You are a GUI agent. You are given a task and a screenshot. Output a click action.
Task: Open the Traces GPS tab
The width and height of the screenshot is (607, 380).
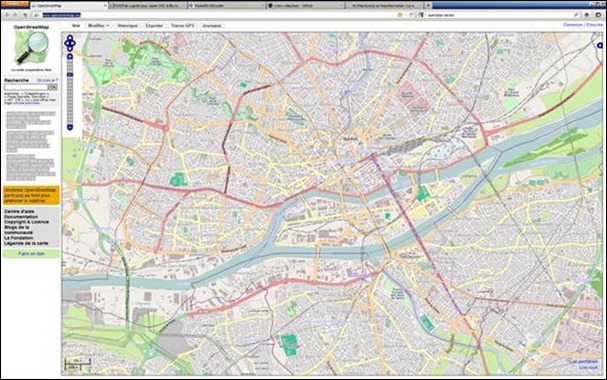(182, 26)
